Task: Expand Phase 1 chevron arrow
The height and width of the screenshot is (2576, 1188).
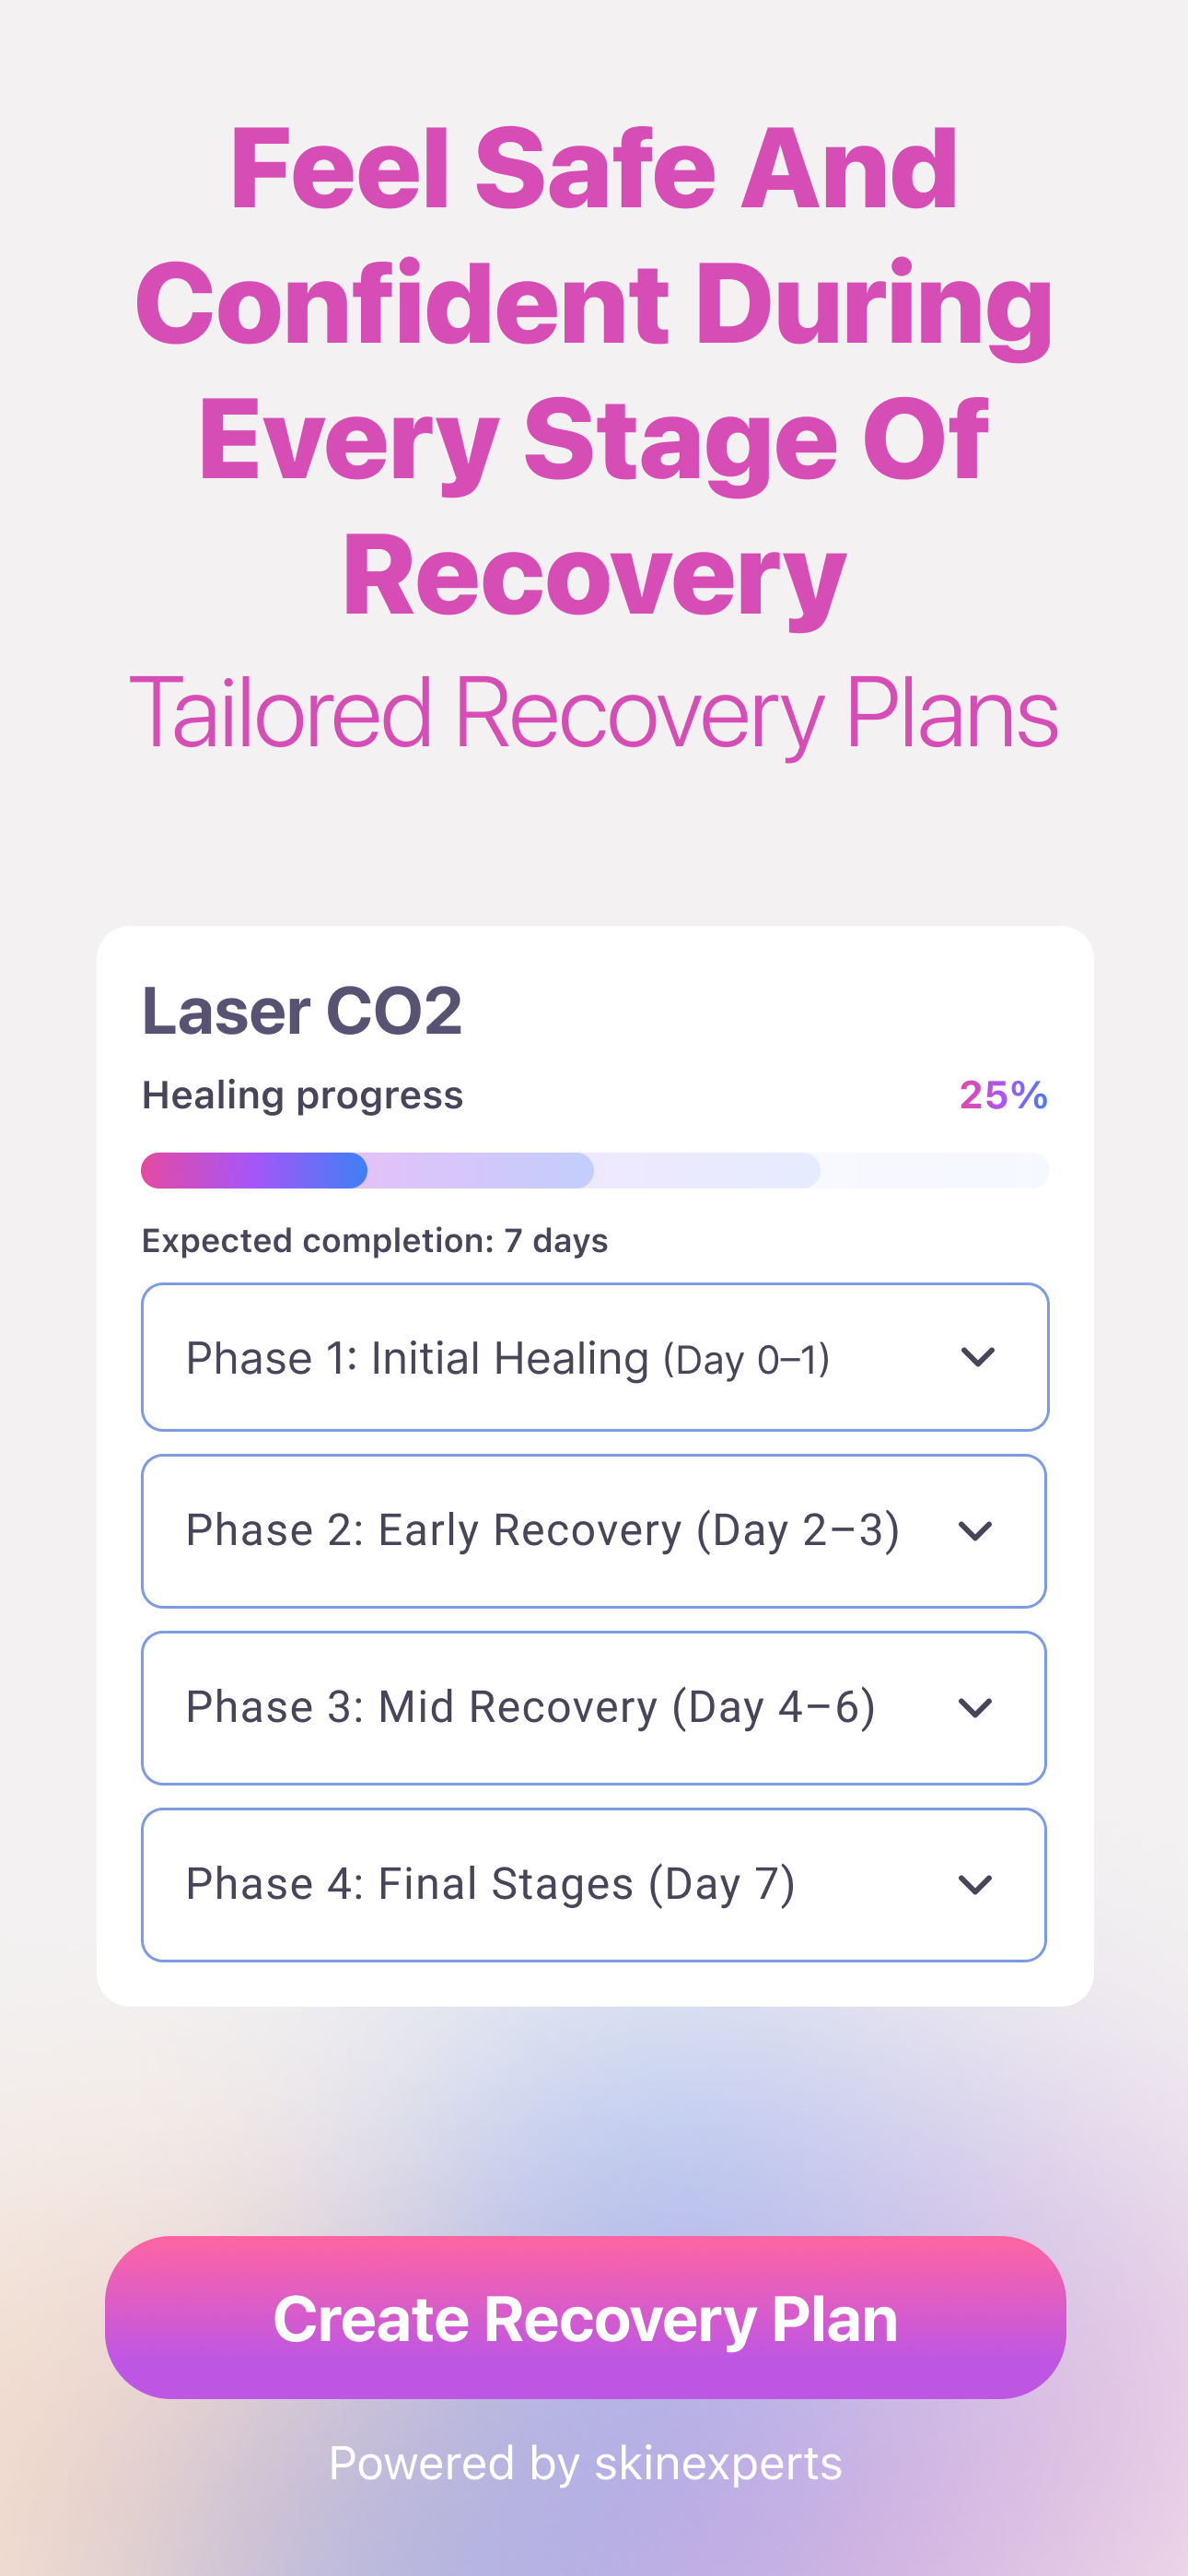Action: (977, 1357)
